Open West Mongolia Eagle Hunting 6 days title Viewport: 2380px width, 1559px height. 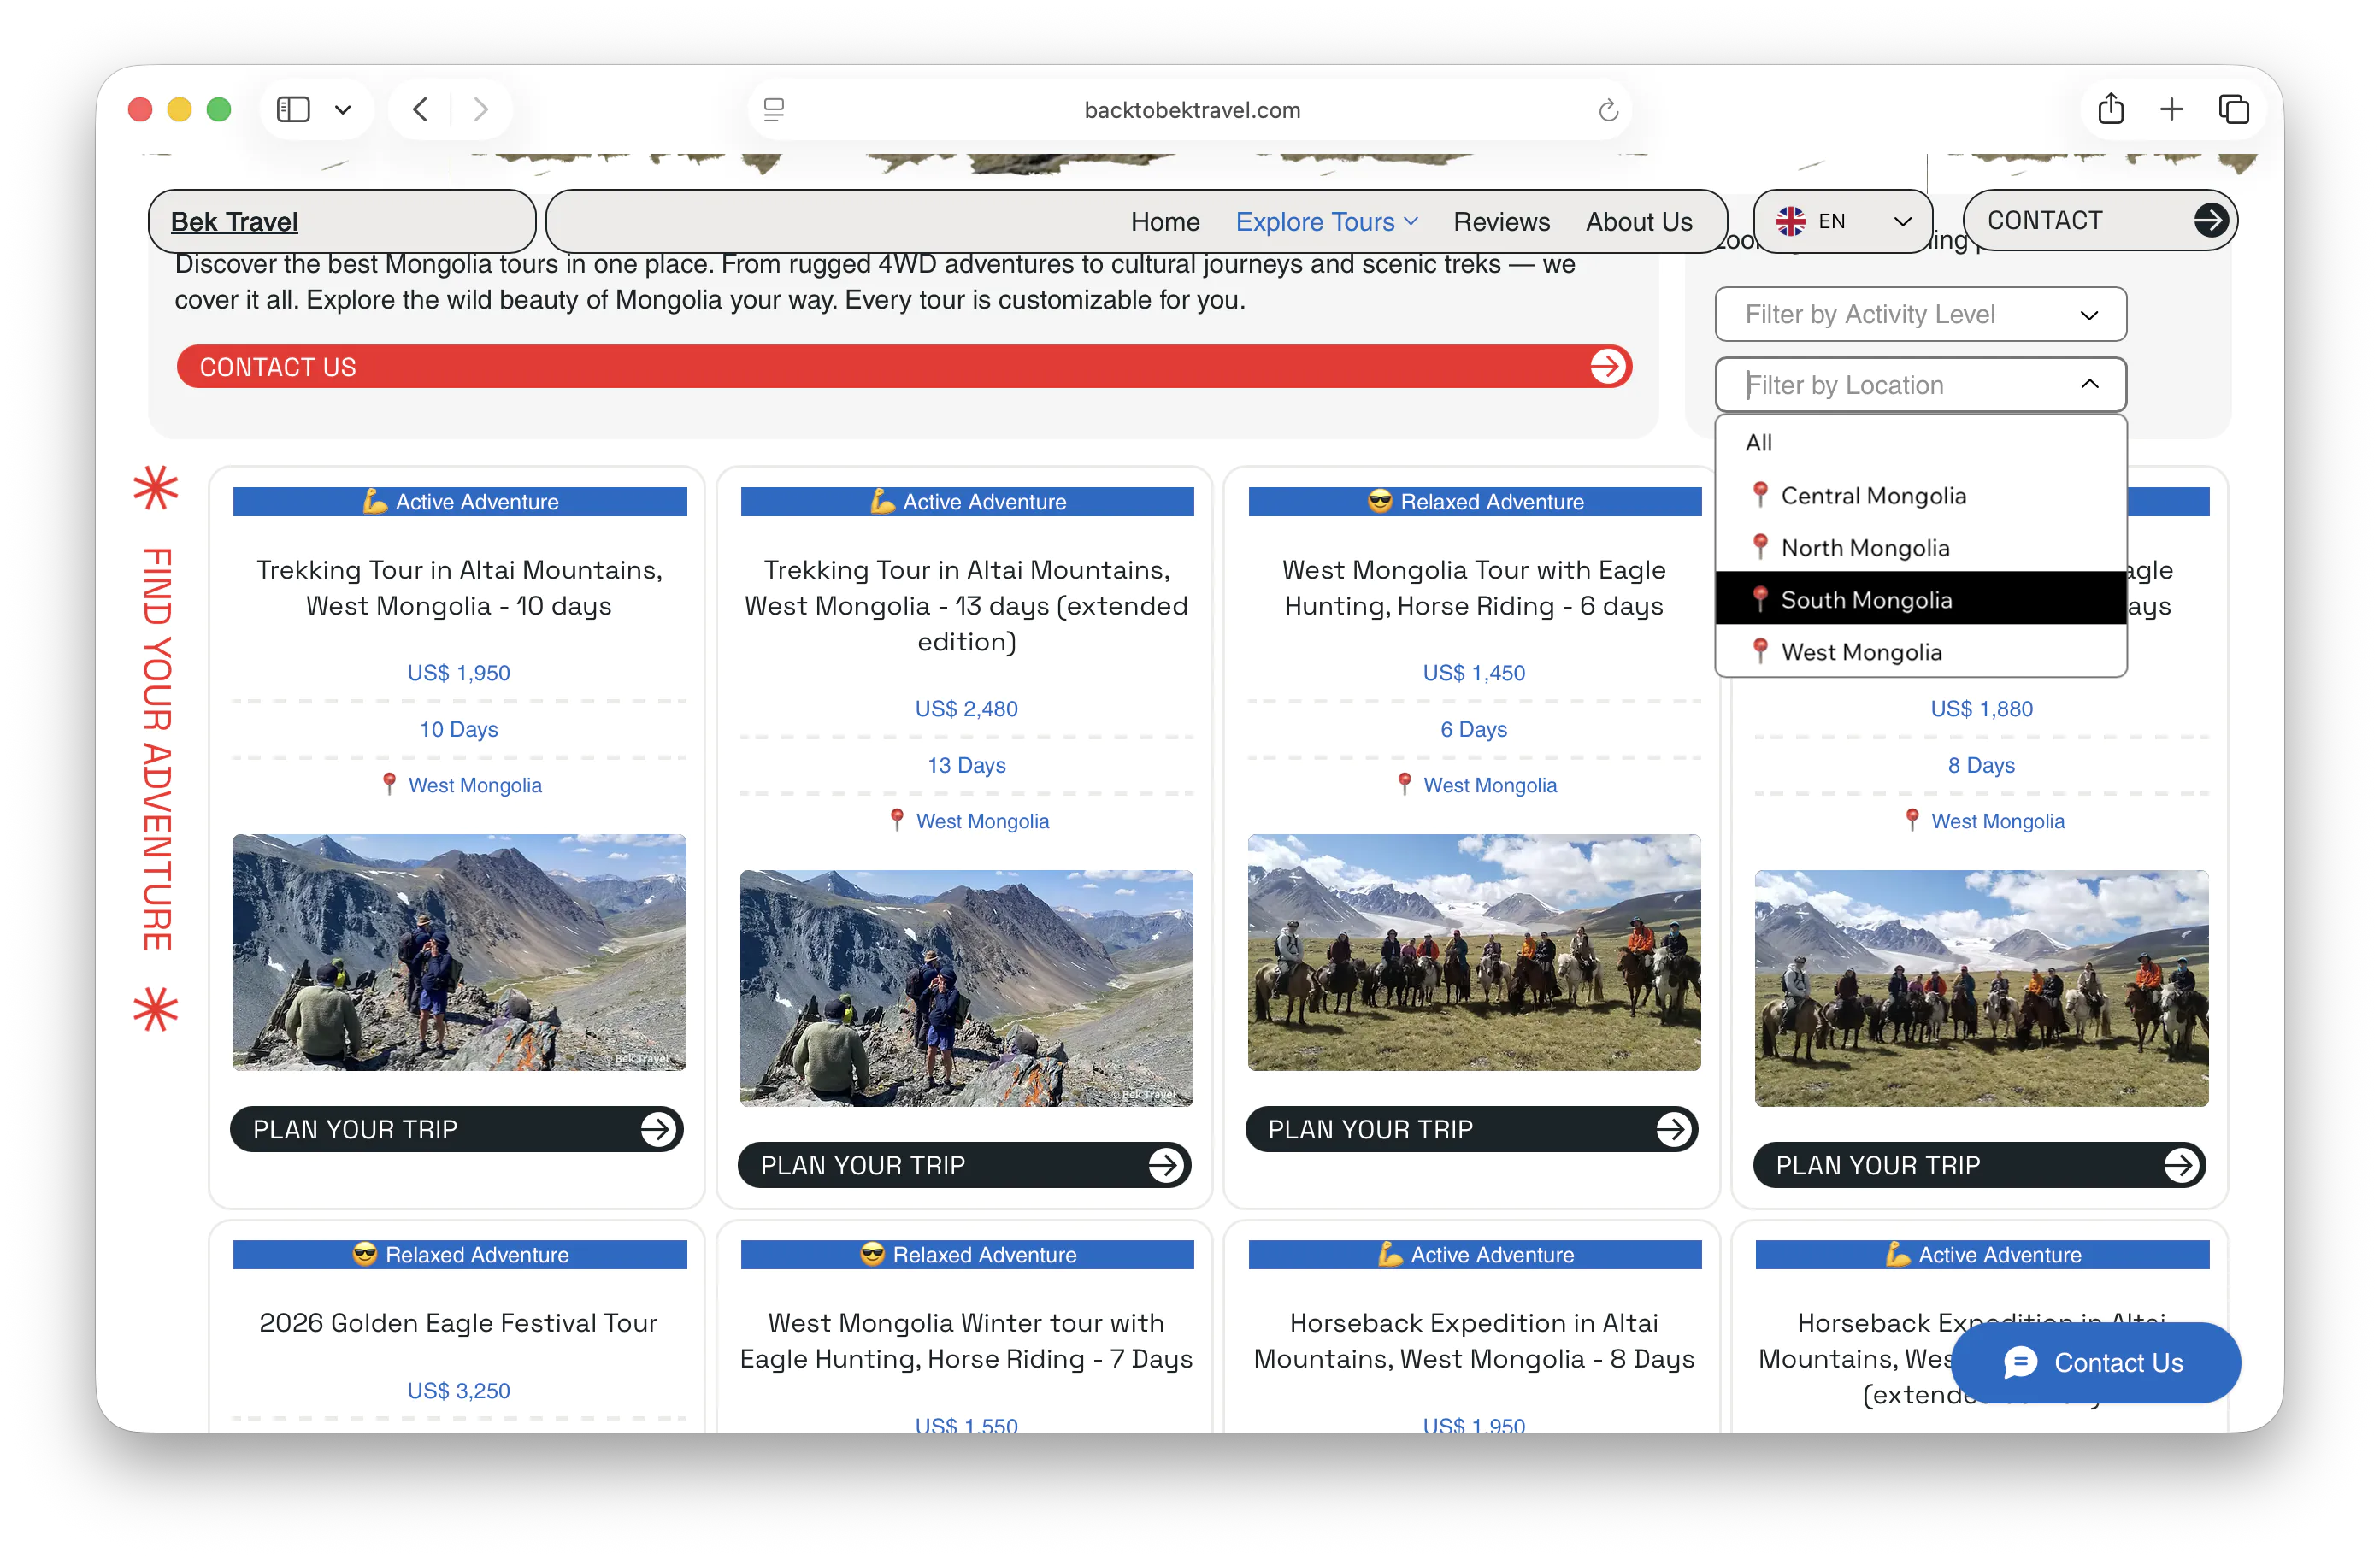click(x=1473, y=588)
